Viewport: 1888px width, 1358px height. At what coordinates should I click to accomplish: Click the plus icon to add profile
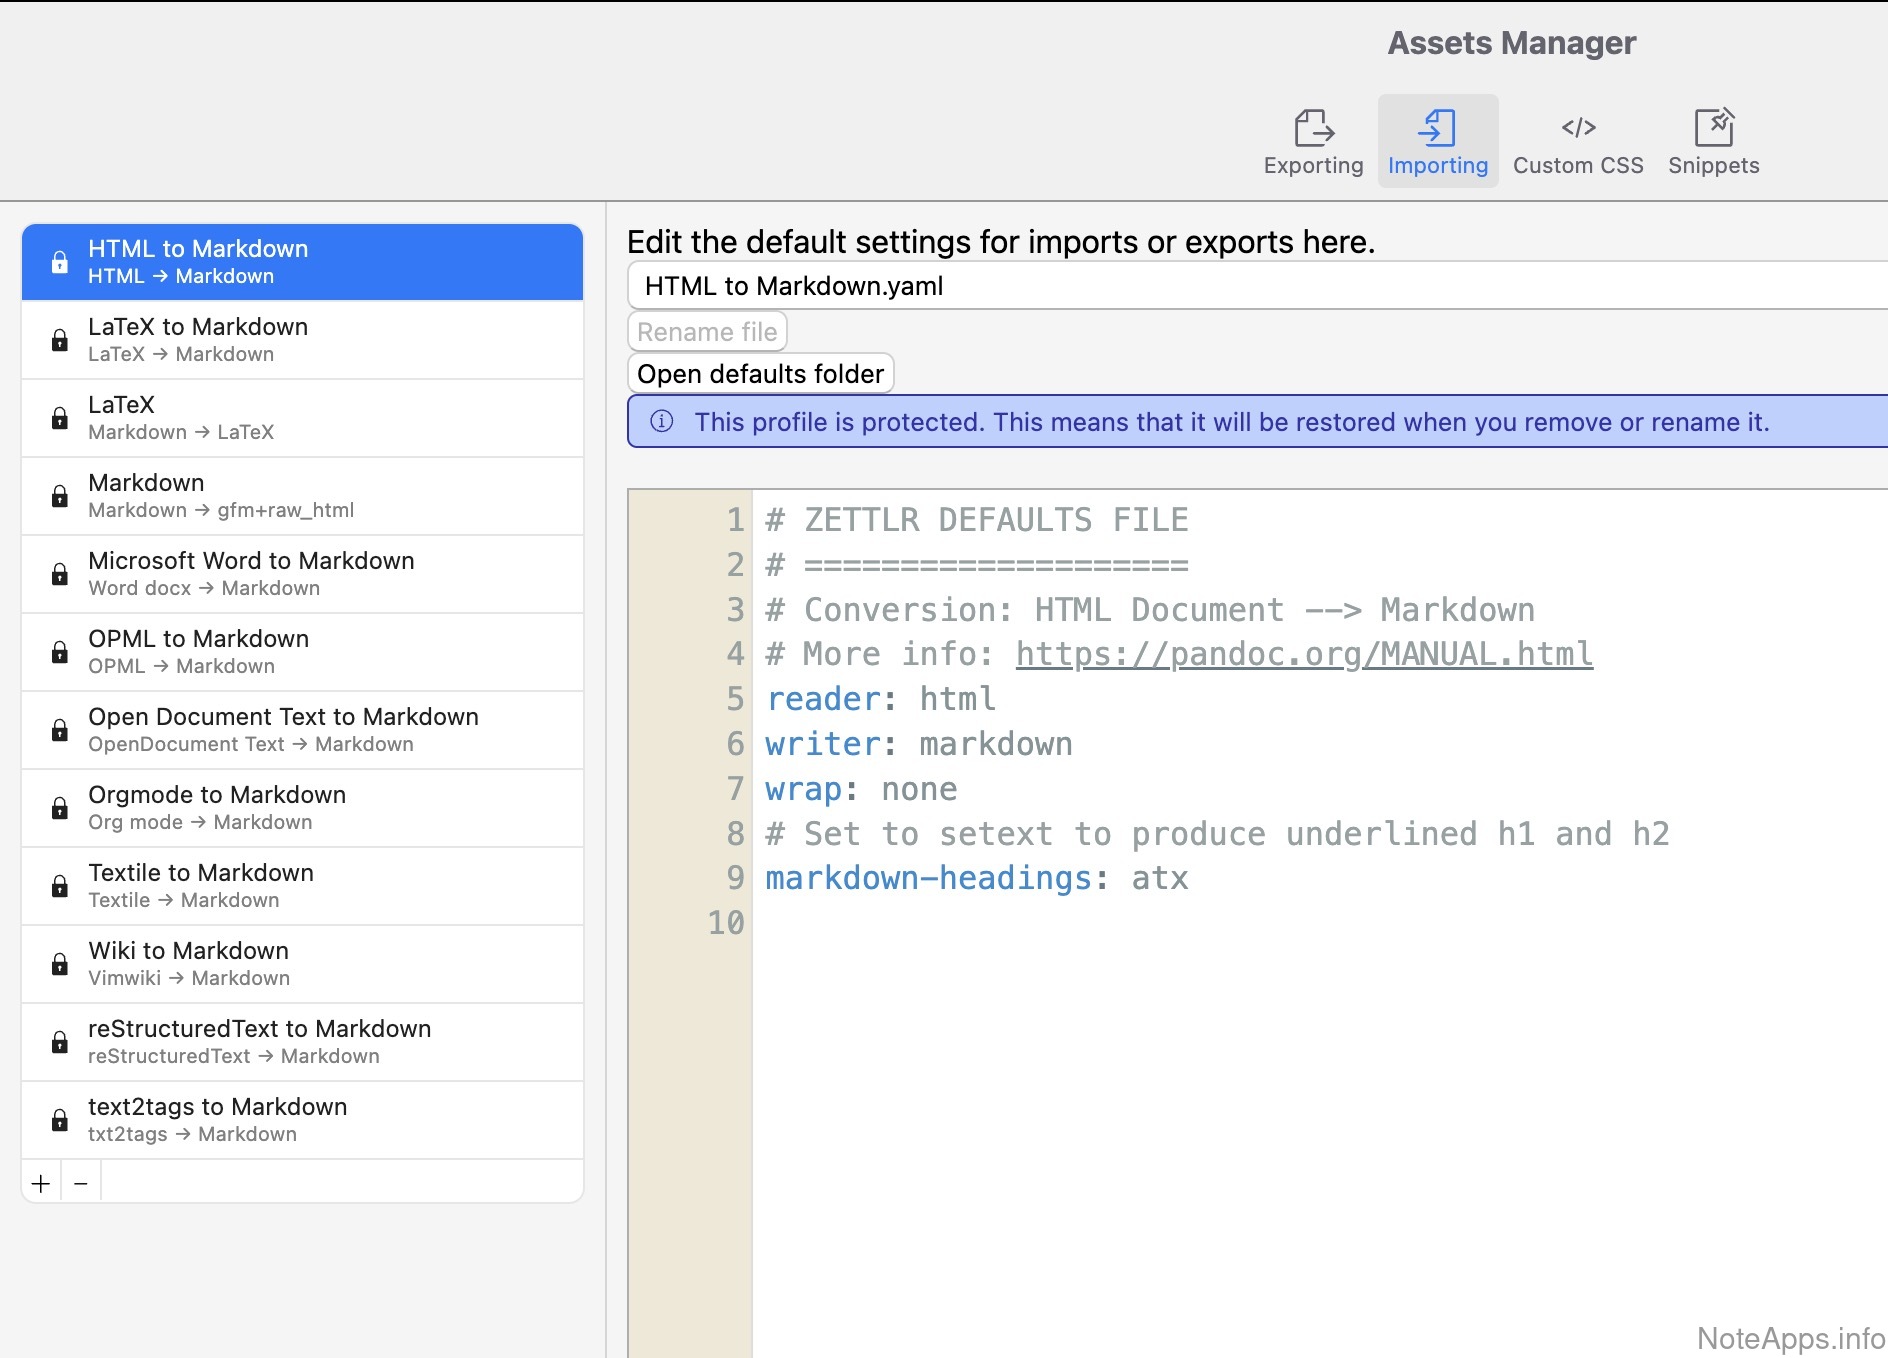coord(41,1184)
